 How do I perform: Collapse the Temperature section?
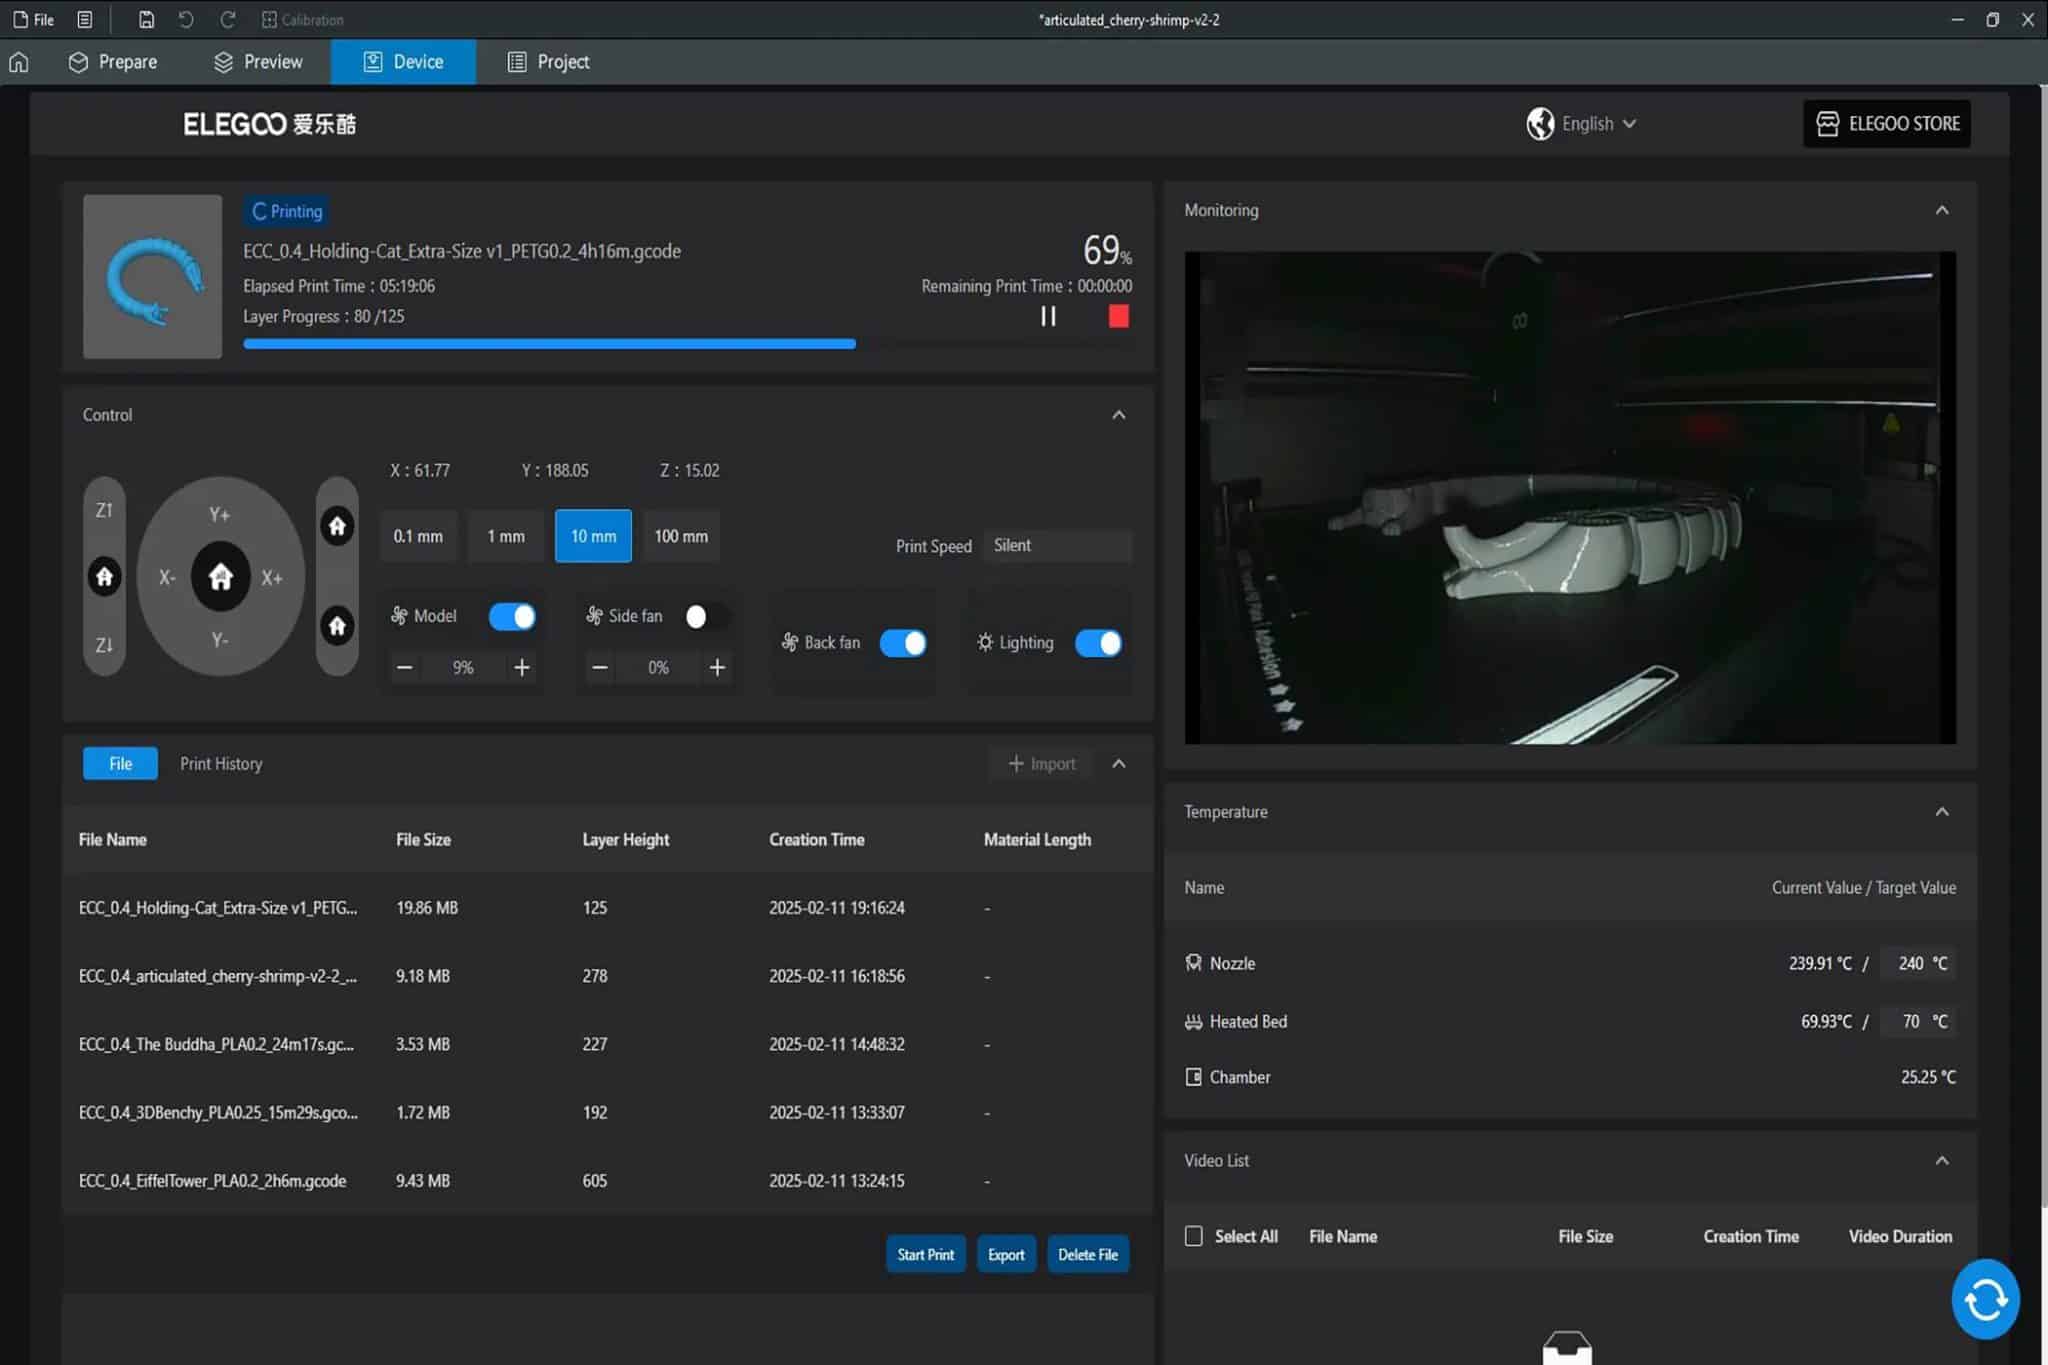[x=1940, y=811]
